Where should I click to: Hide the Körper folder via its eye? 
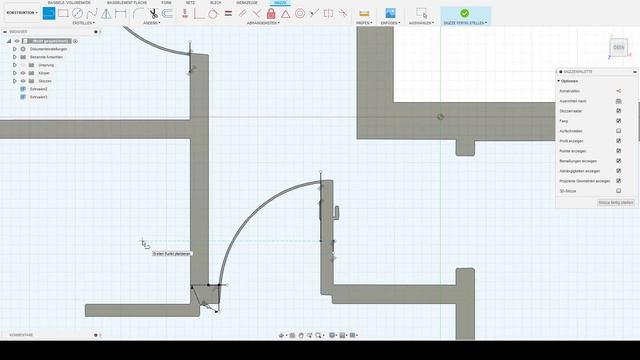[x=23, y=73]
